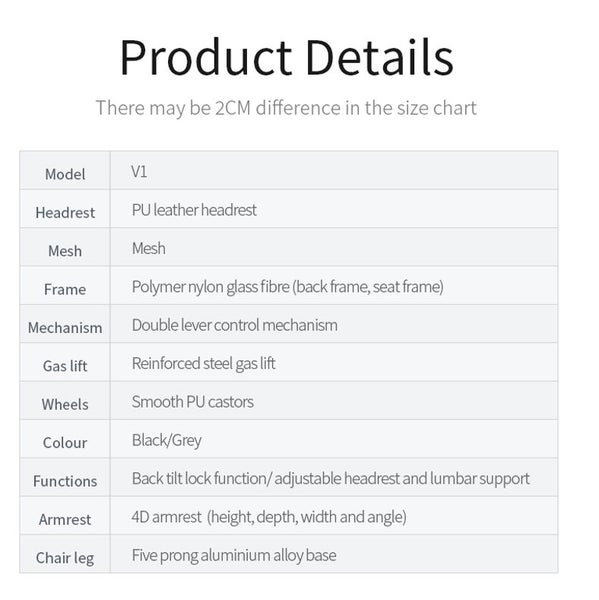Select Double lever control mechanism text
Screen dimensions: 599x600
pos(235,325)
